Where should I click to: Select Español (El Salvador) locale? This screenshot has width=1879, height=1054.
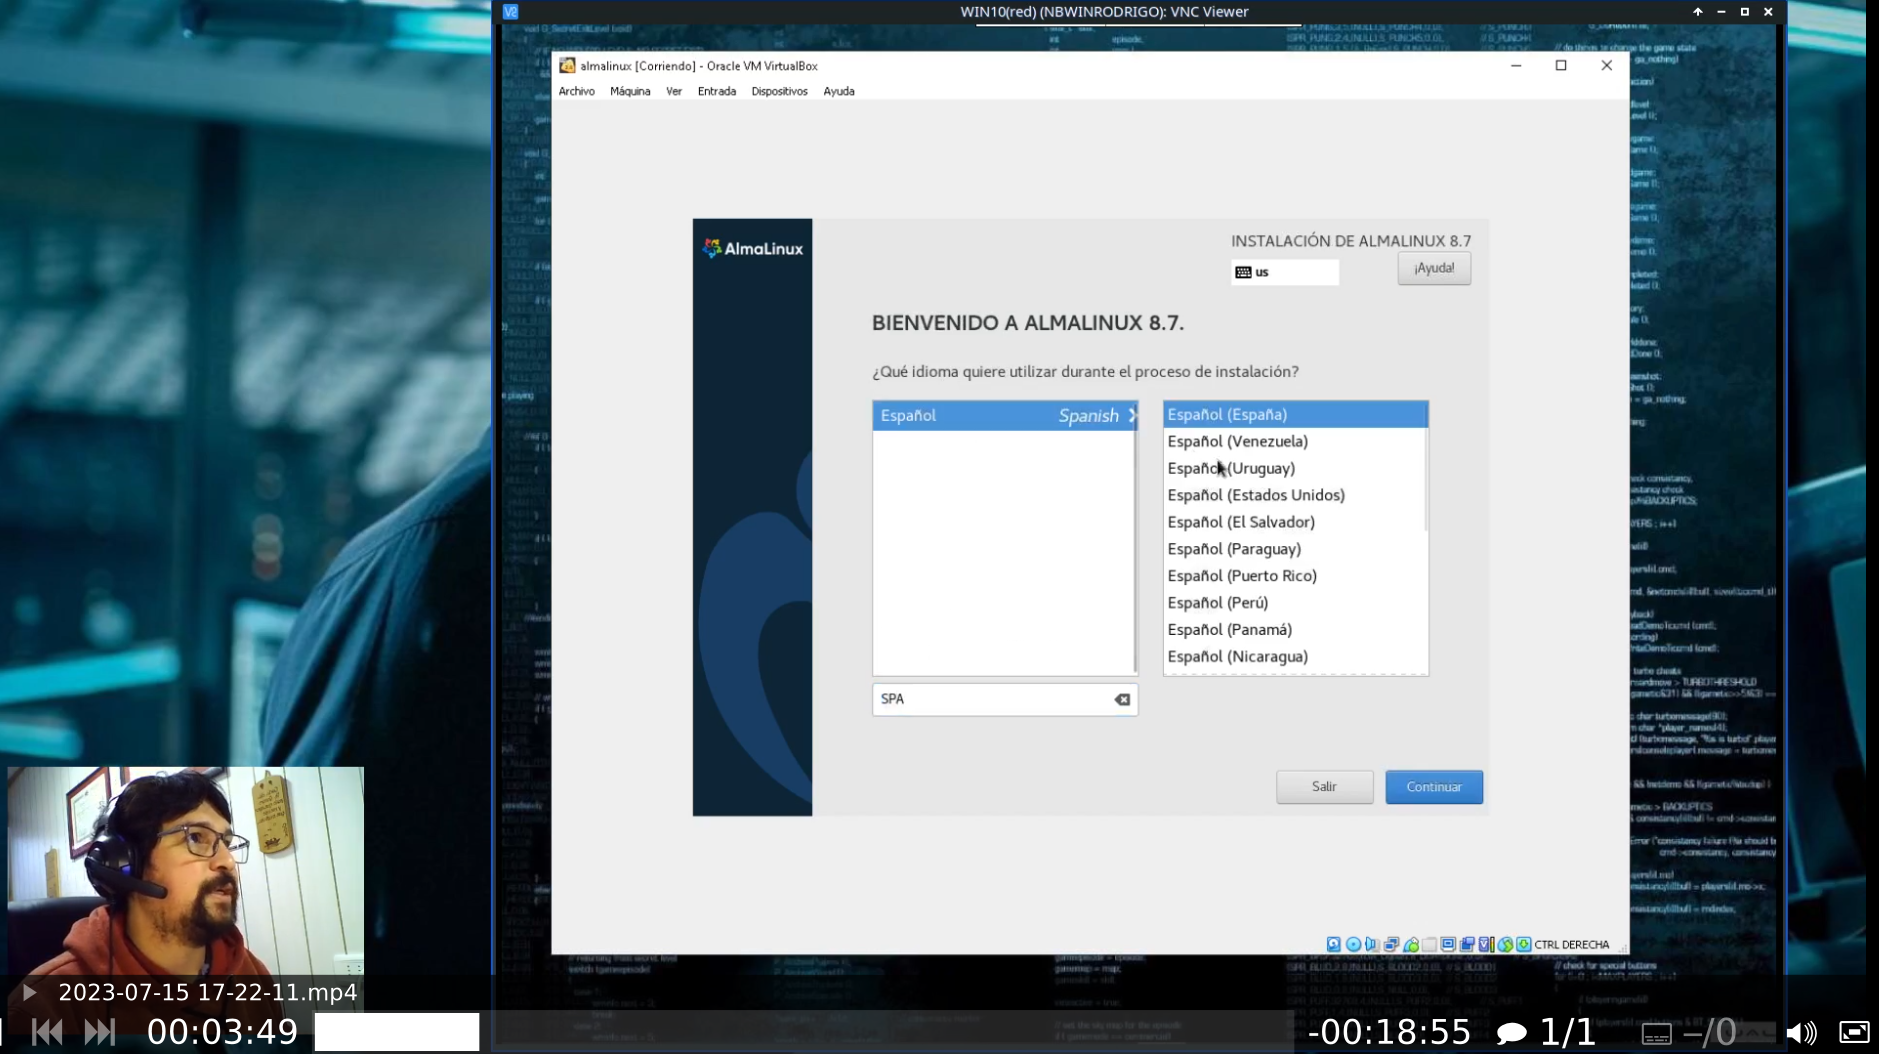tap(1295, 522)
